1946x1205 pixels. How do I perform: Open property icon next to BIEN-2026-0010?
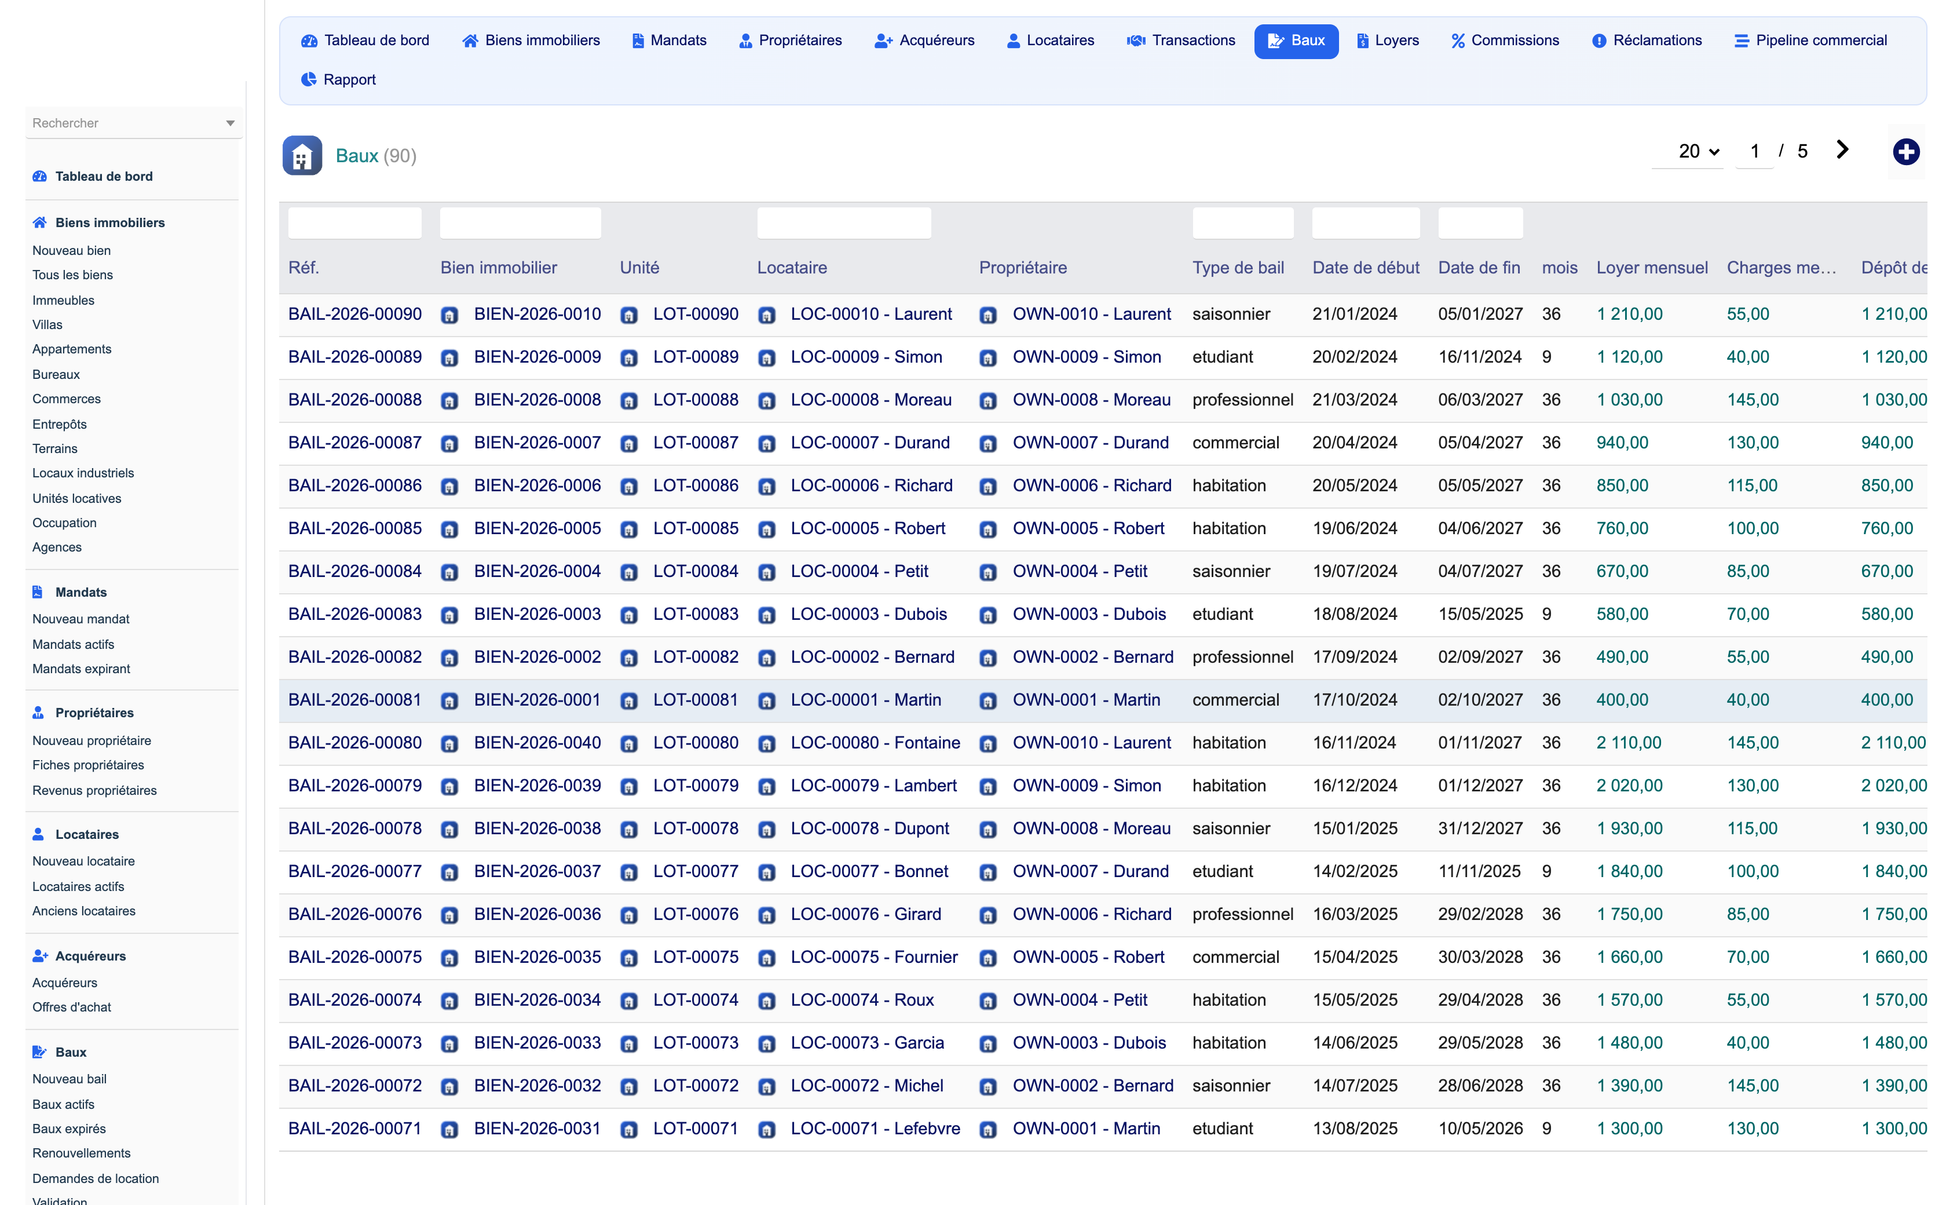450,315
